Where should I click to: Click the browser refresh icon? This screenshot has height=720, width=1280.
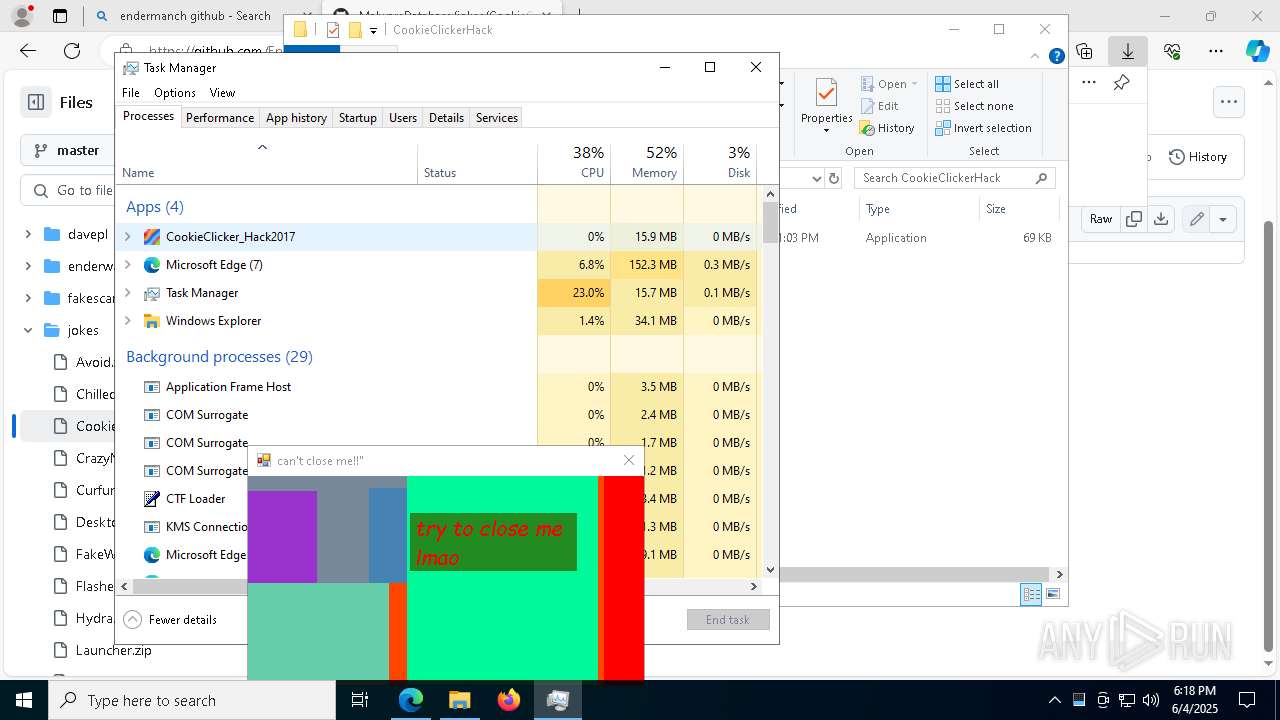coord(72,51)
